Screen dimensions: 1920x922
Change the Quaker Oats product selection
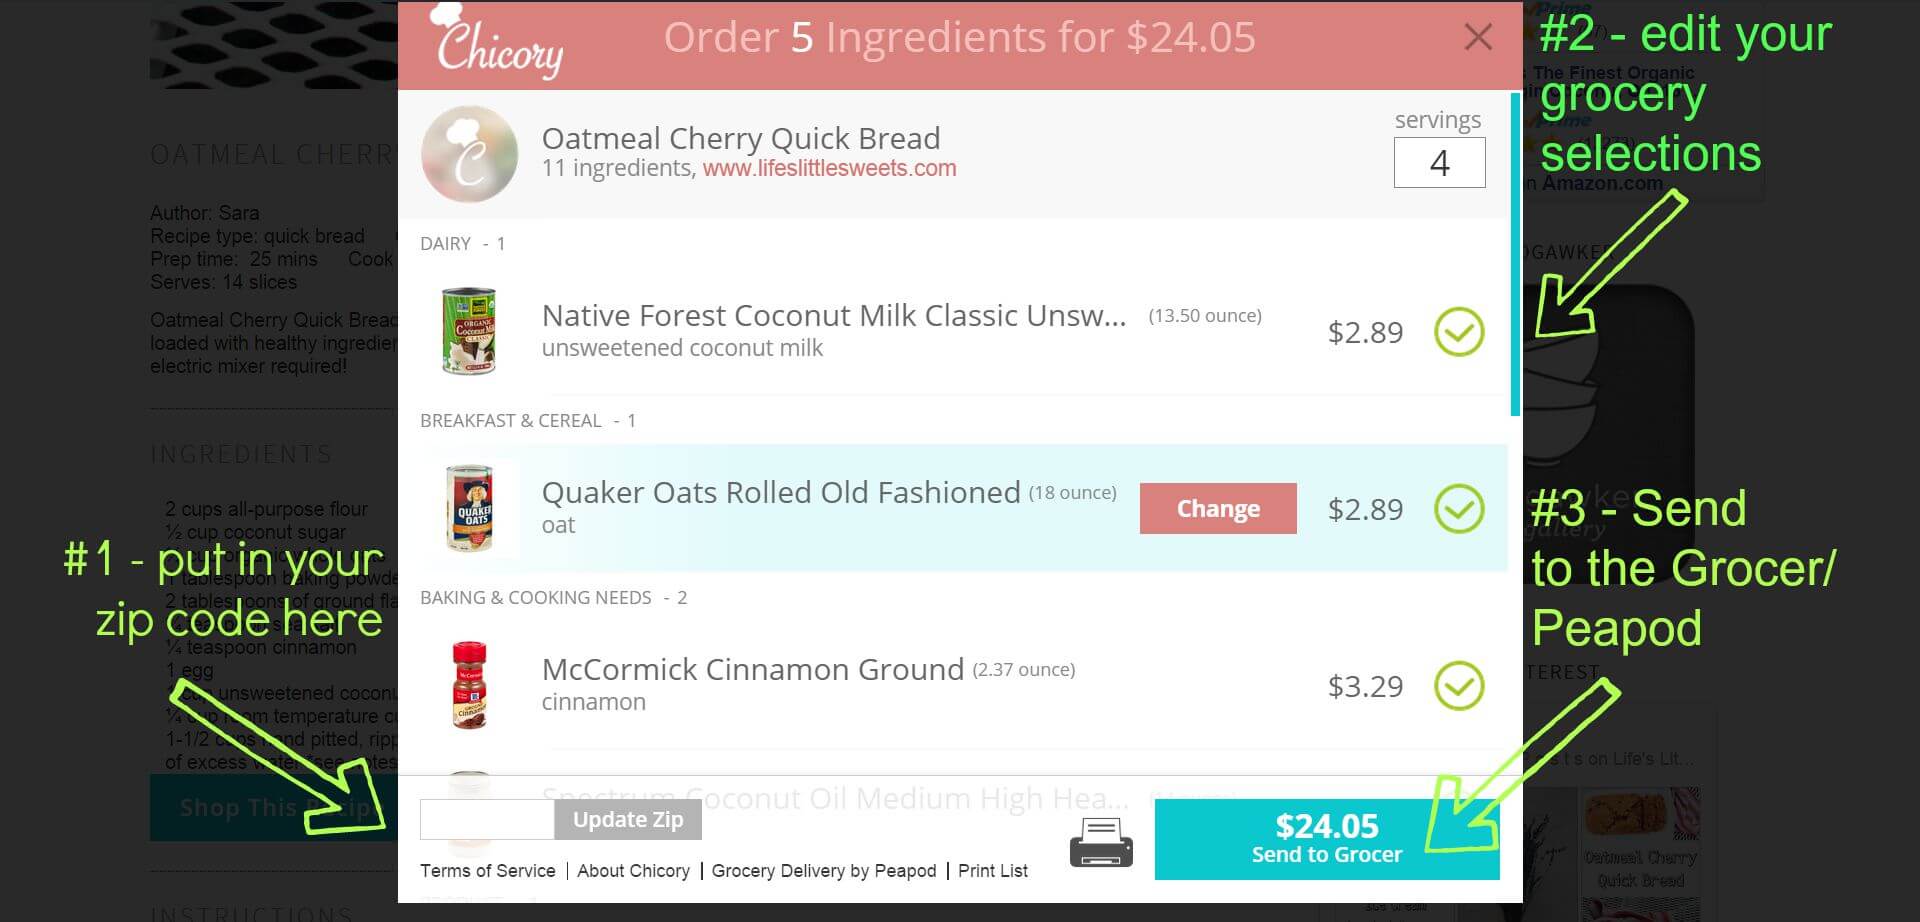click(x=1217, y=509)
